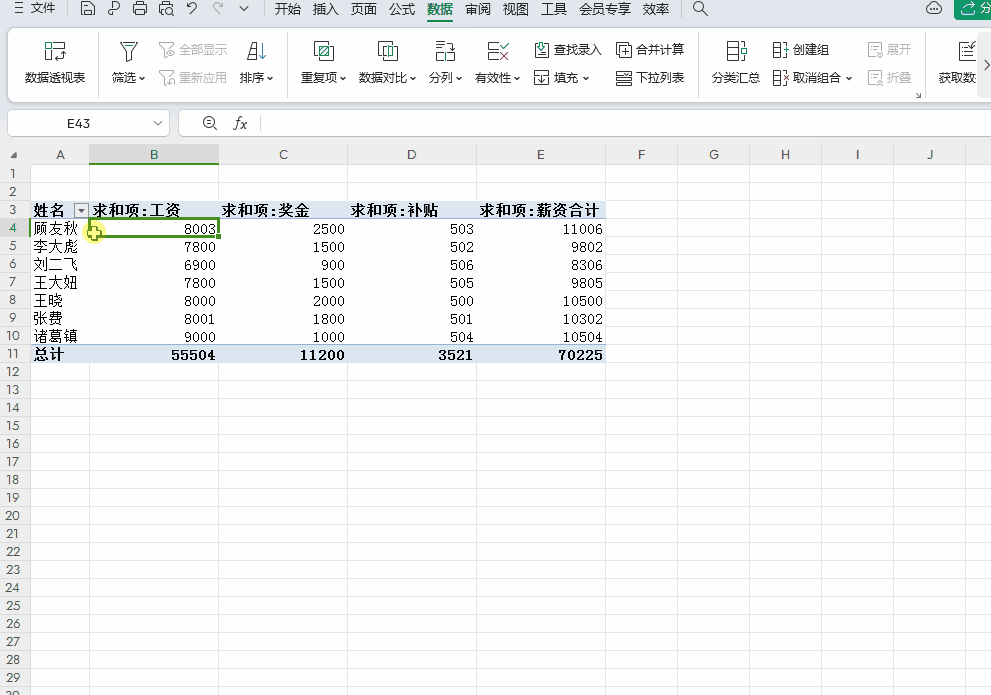991x695 pixels.
Task: Open the 数据透视表 (PivotTable) tool
Action: tap(55, 60)
